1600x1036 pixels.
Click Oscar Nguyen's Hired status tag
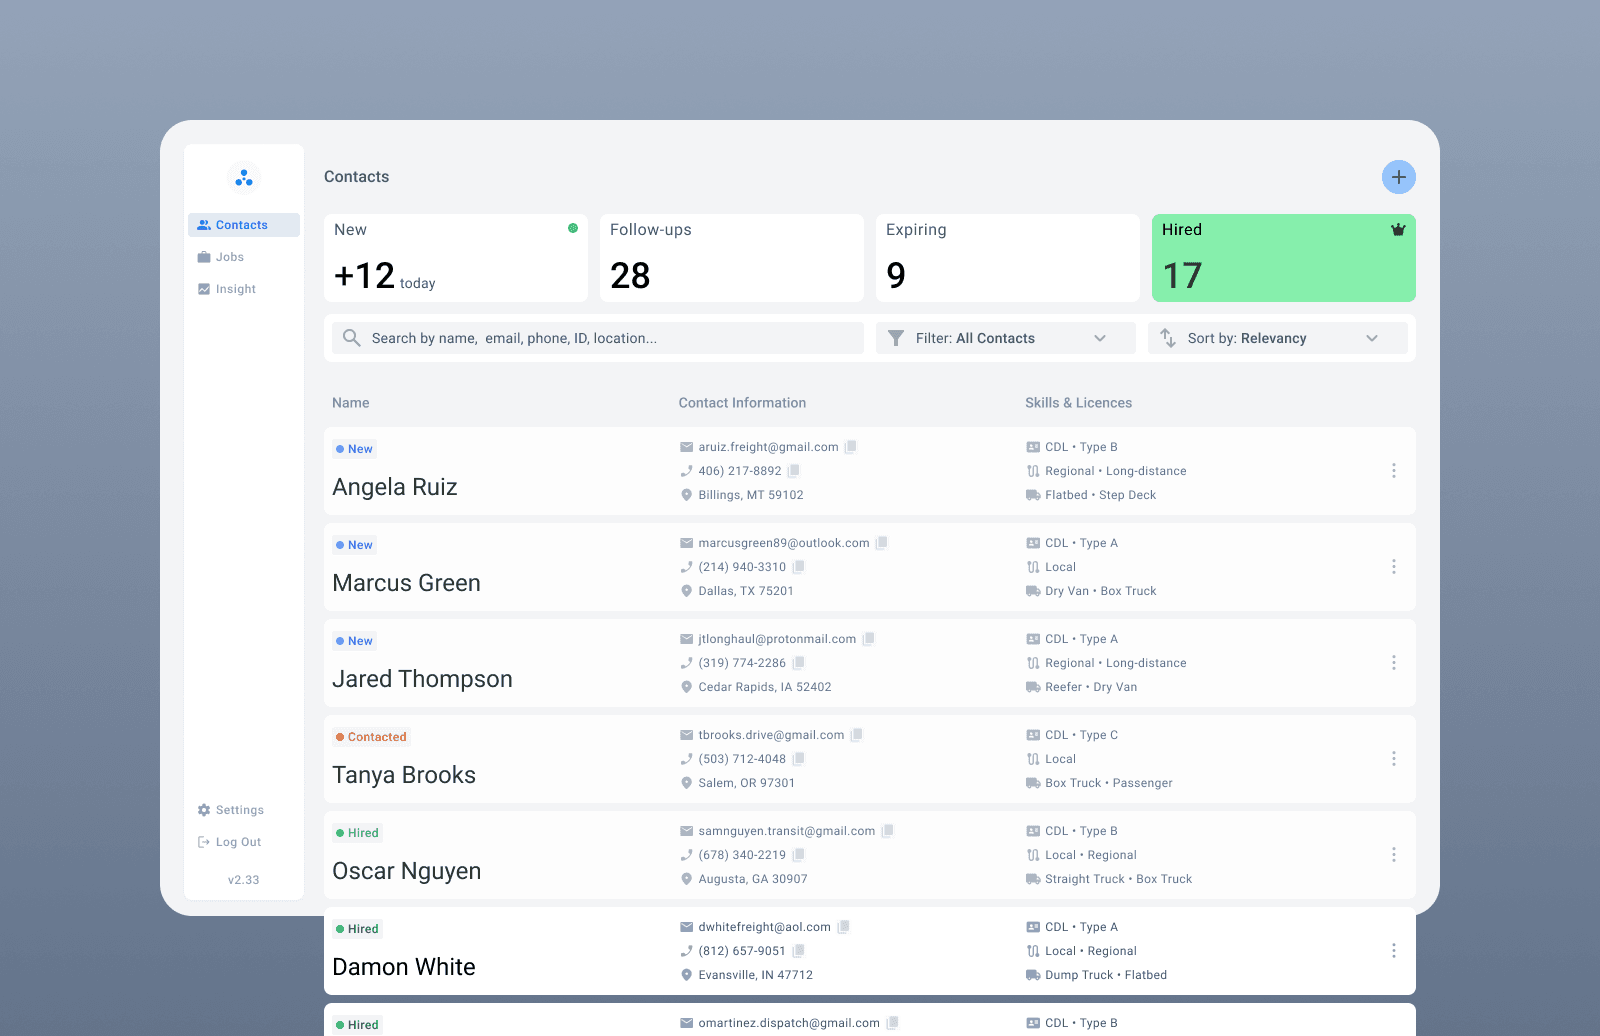coord(357,833)
